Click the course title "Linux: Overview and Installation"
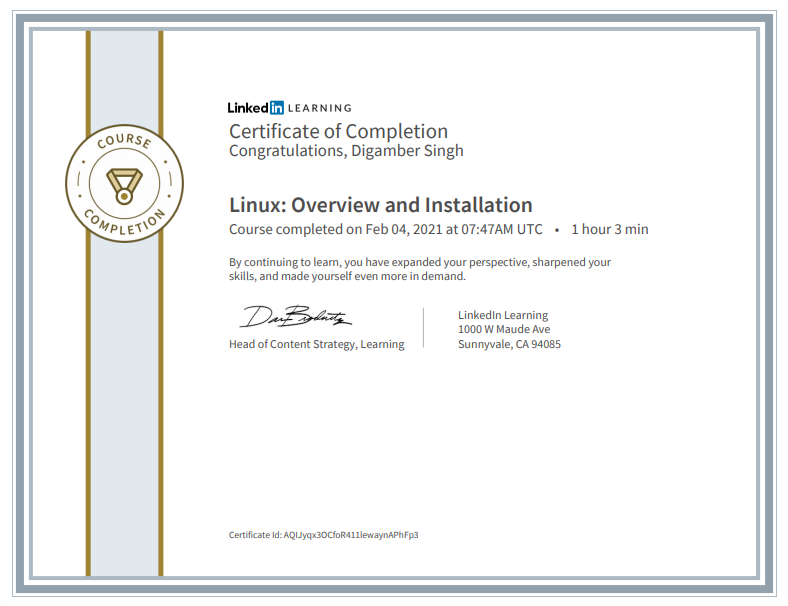Viewport: 788px width, 606px height. (x=380, y=205)
